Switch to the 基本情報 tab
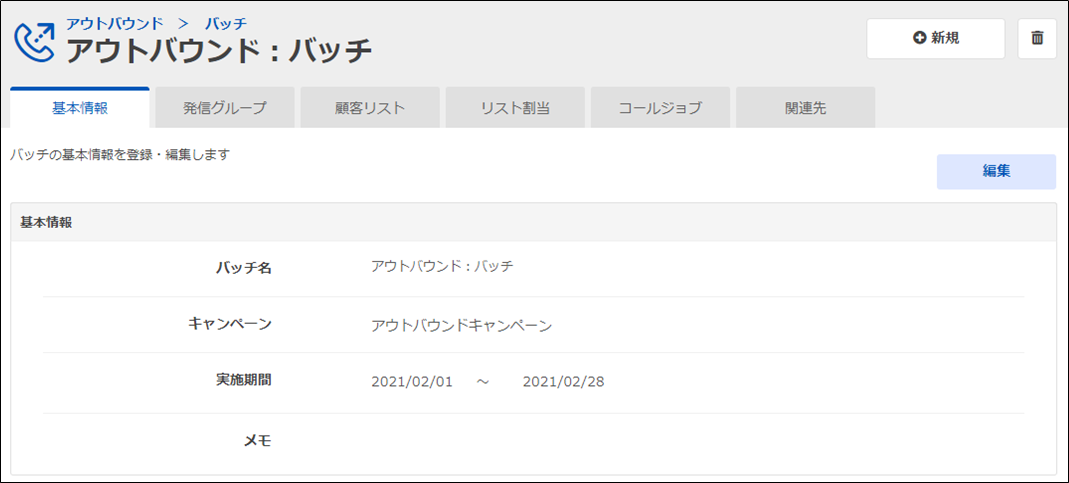1069x483 pixels. 80,108
